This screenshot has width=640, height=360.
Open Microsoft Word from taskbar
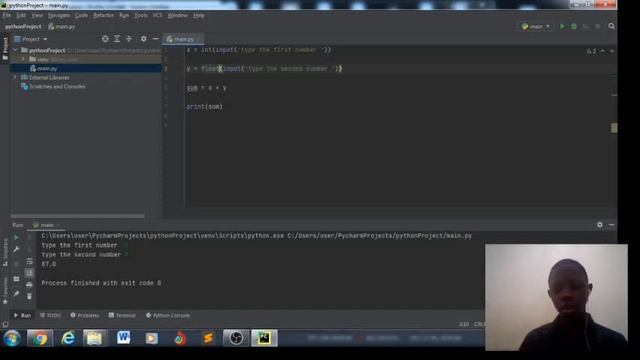pyautogui.click(x=123, y=338)
